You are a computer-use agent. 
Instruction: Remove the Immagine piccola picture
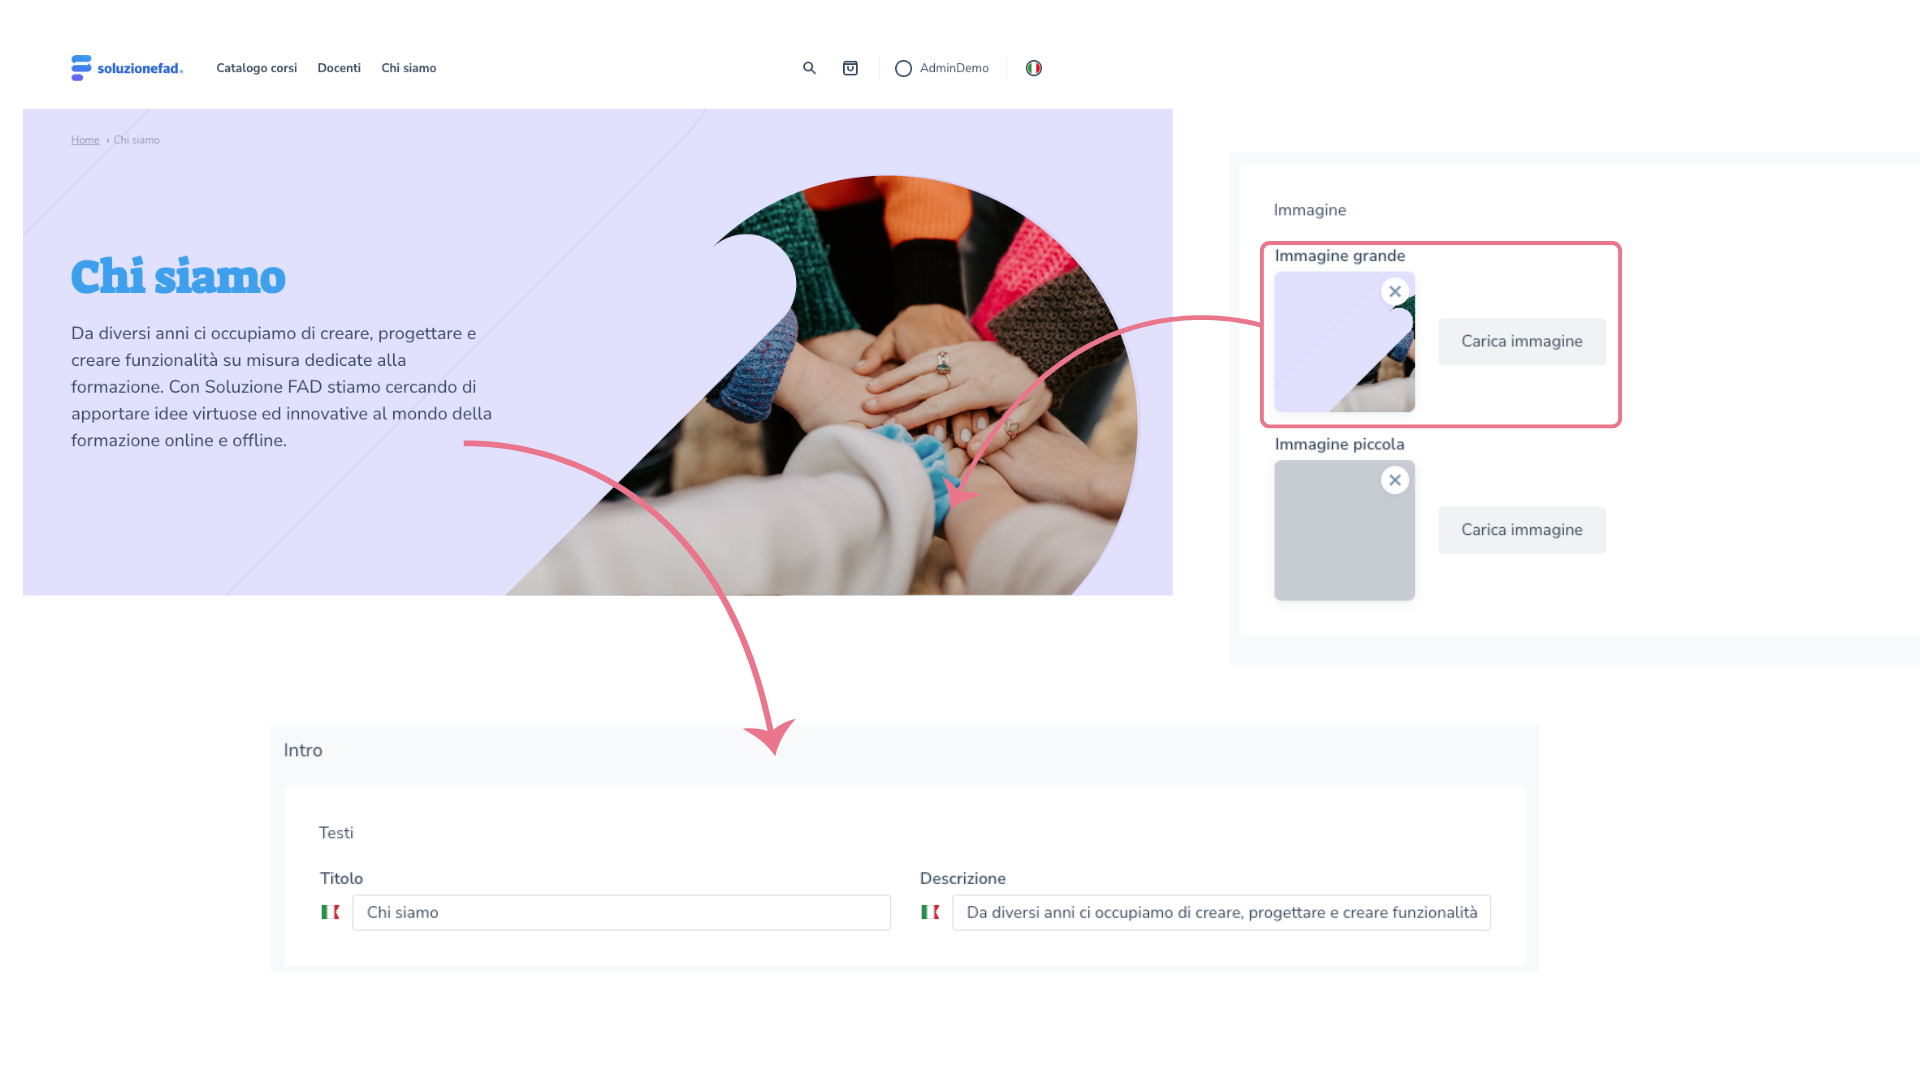click(x=1395, y=480)
